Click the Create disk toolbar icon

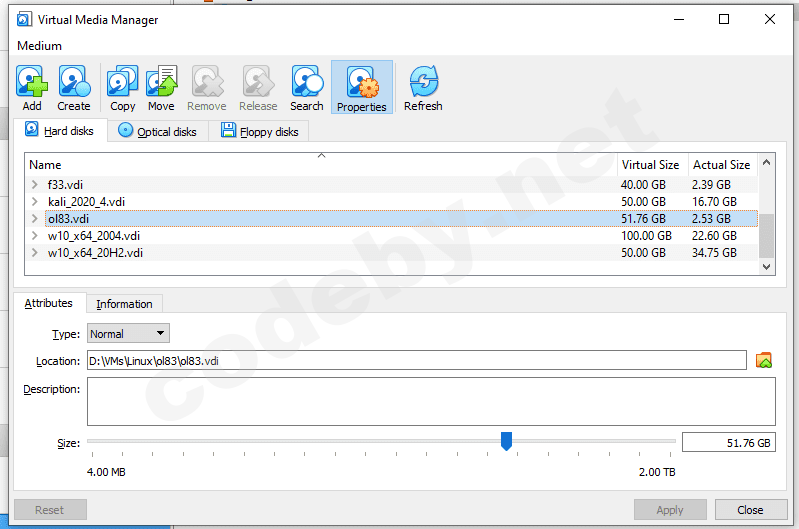[x=73, y=87]
